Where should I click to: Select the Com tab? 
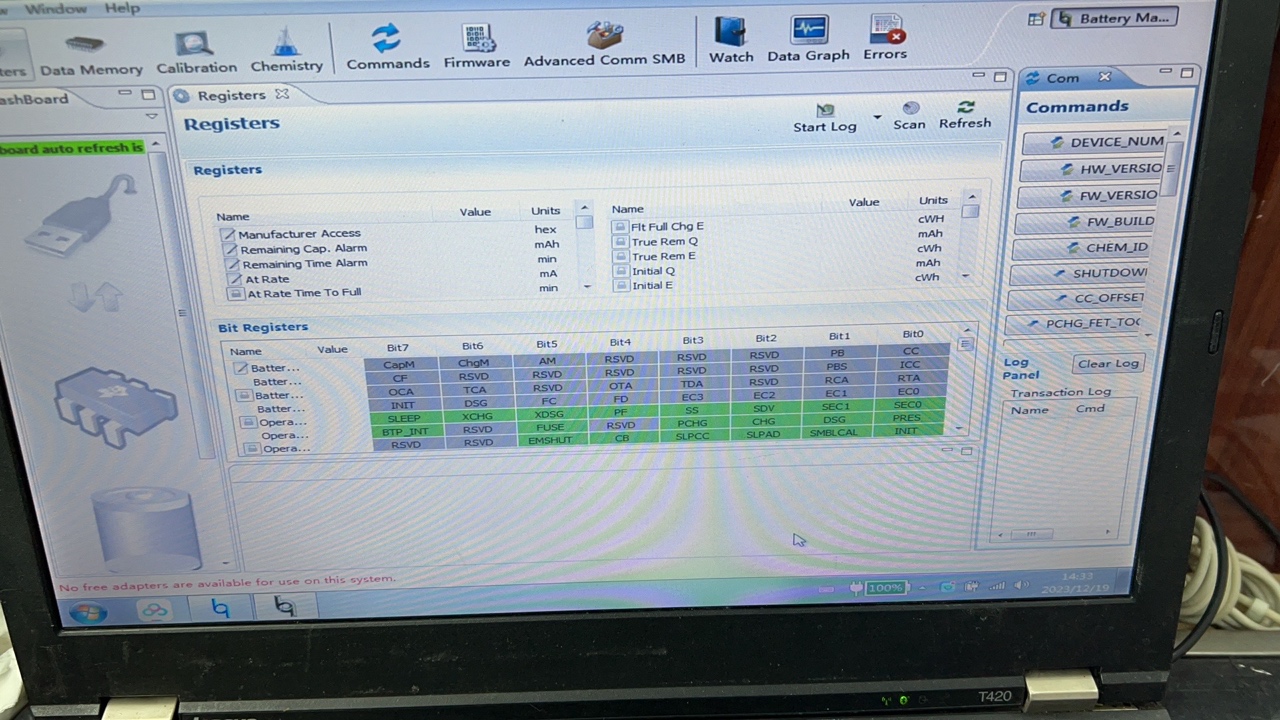tap(1062, 78)
